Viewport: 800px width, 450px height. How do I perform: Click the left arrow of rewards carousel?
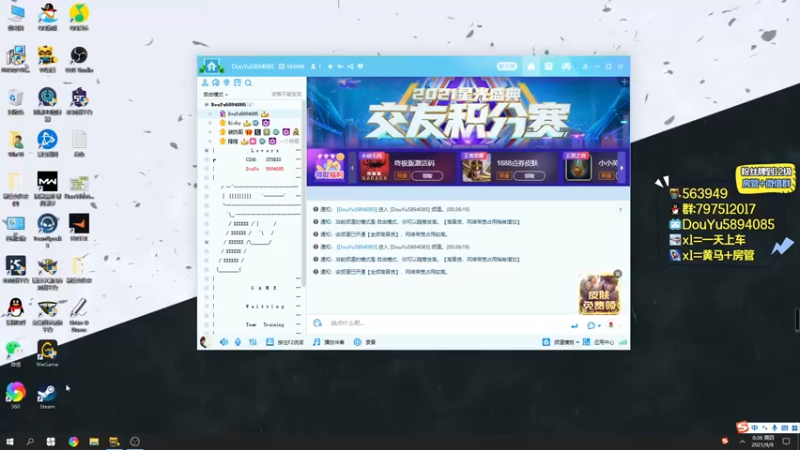pyautogui.click(x=352, y=168)
